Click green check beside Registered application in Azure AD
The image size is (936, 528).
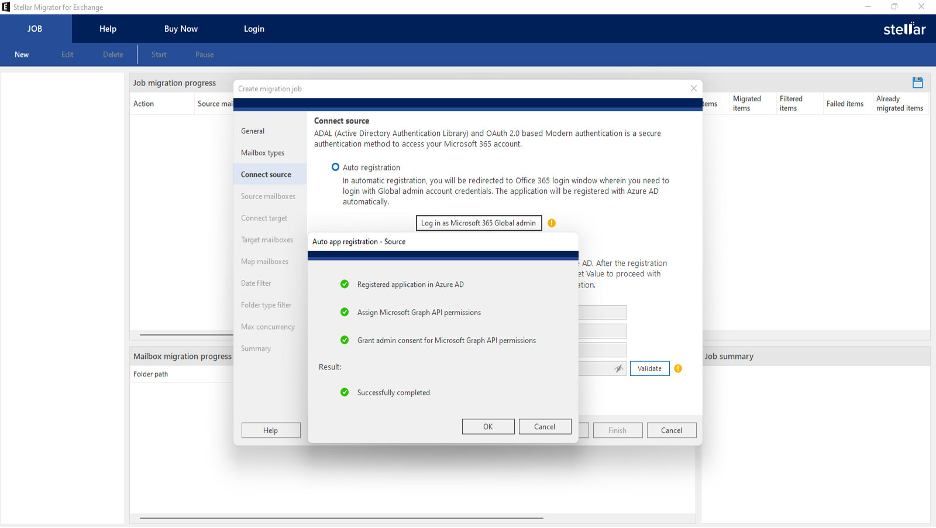[344, 285]
